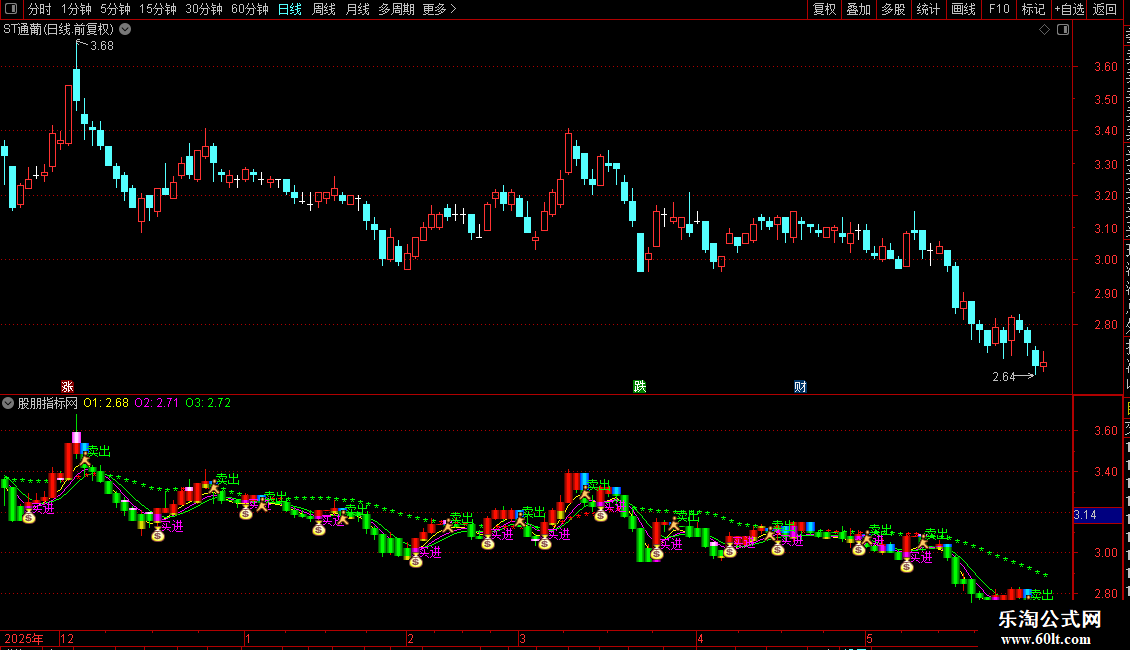The width and height of the screenshot is (1130, 650).
Task: Click the O1: 2.68 indicator value
Action: (106, 404)
